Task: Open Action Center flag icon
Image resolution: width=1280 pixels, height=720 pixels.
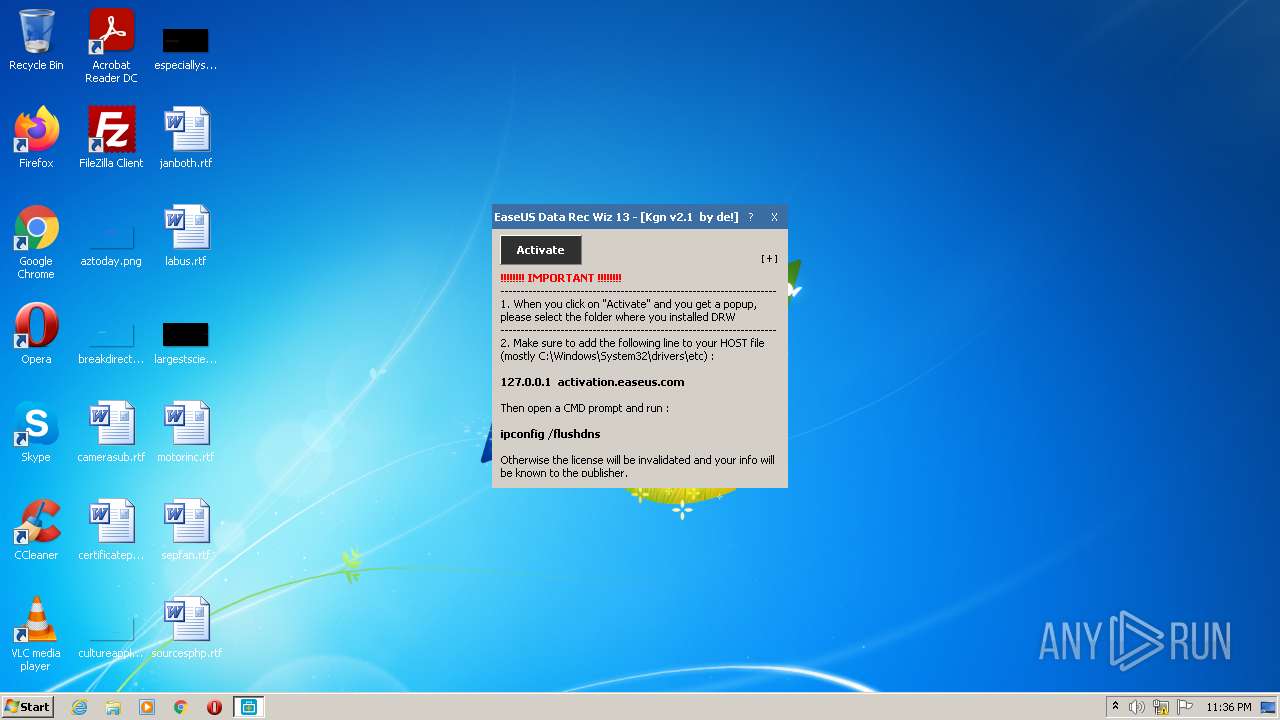Action: (1185, 707)
